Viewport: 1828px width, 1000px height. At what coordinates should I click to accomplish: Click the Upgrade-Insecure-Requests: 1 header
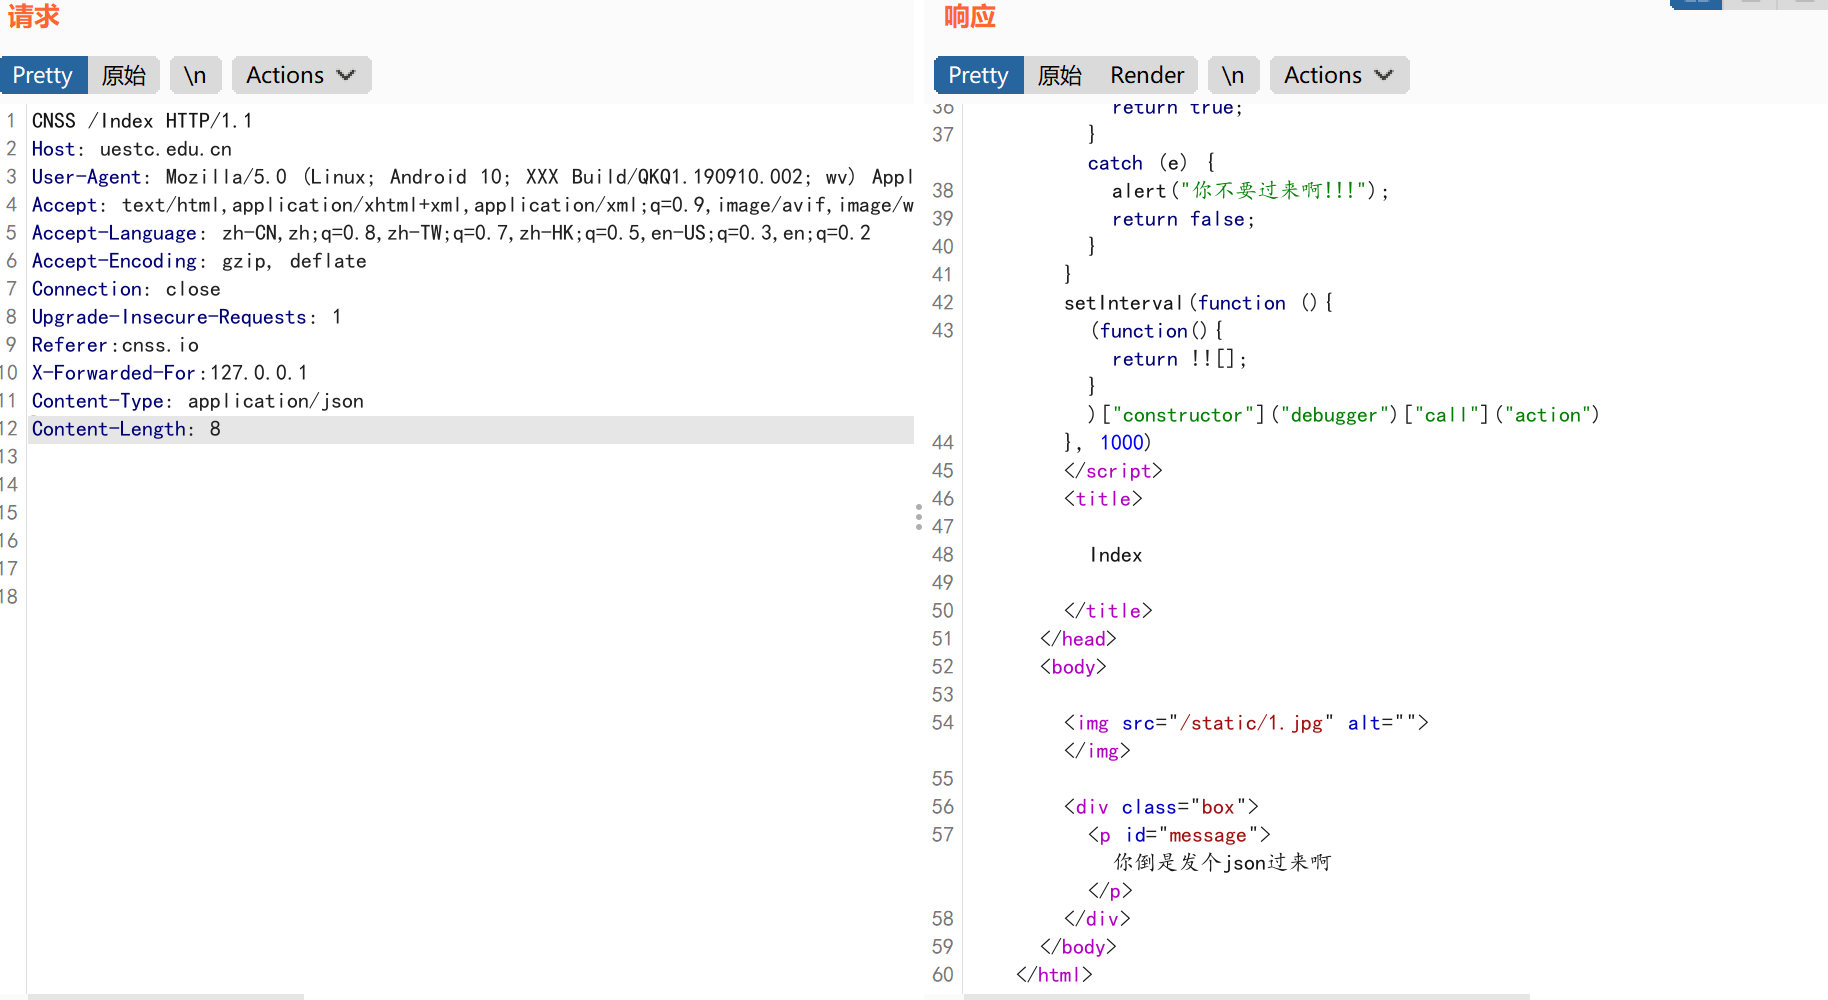[187, 317]
